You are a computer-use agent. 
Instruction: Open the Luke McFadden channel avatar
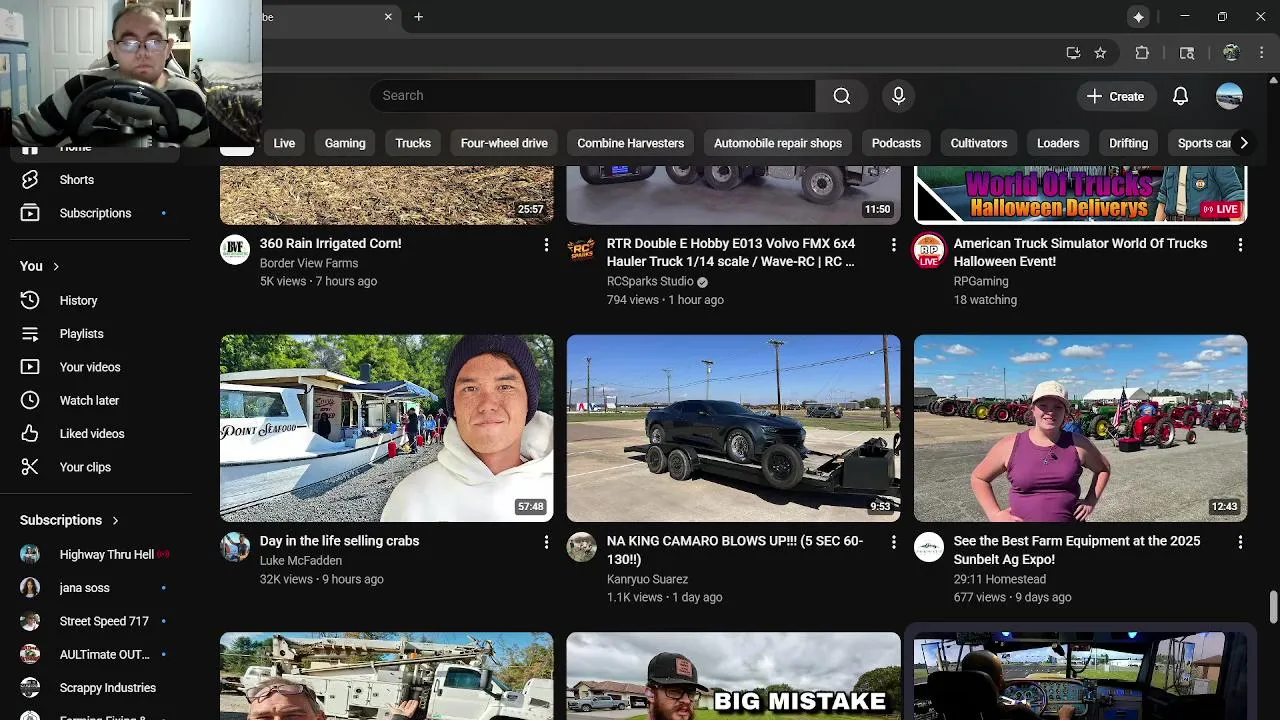coord(235,547)
